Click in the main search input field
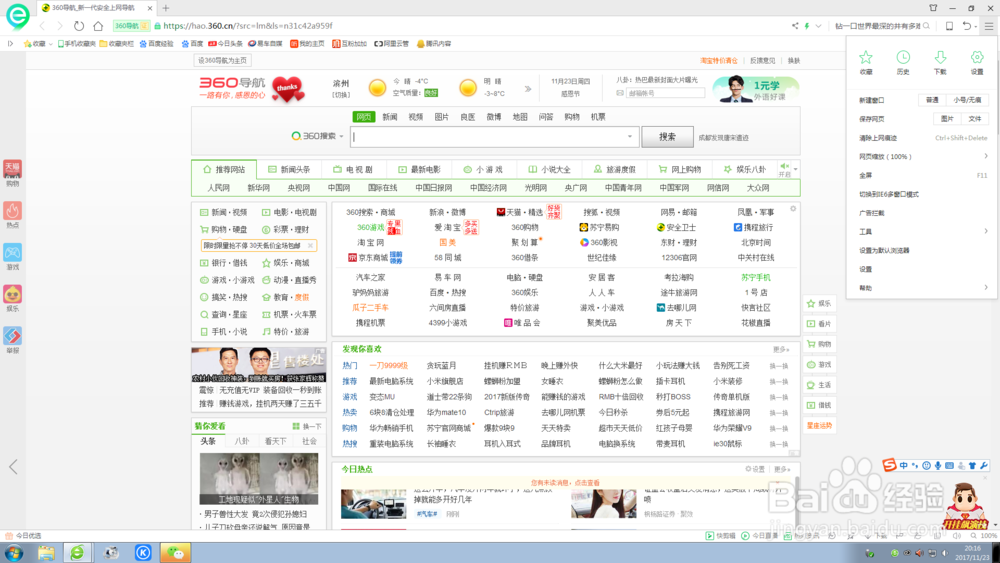Image resolution: width=1000 pixels, height=563 pixels. 487,136
